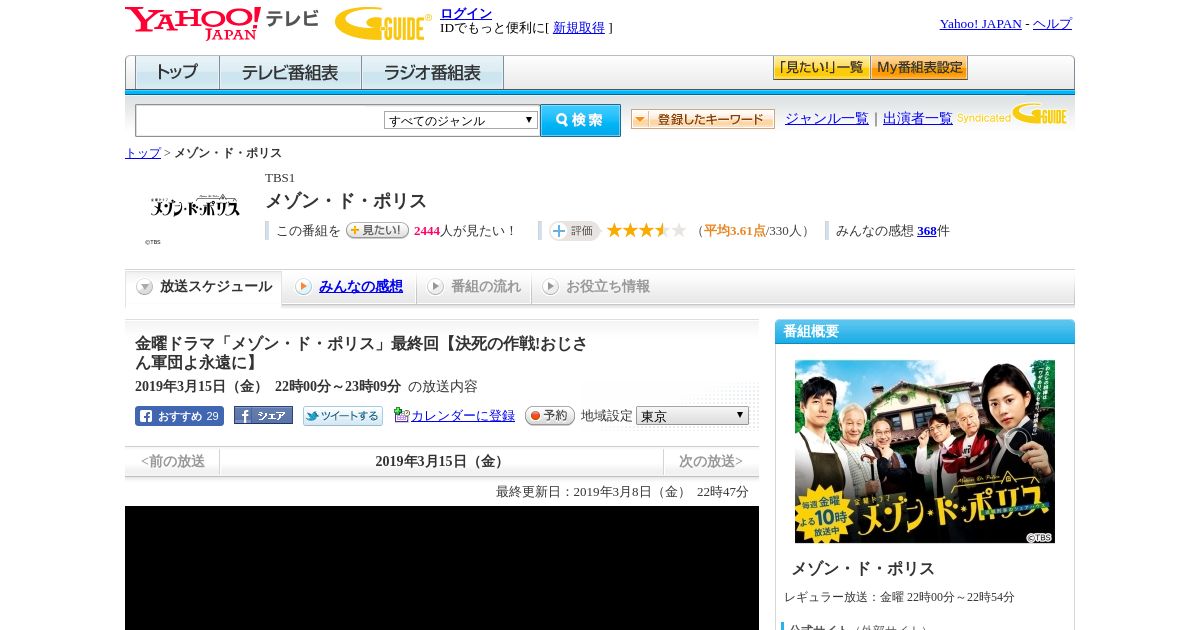The image size is (1200, 630).
Task: Click the Syndicated G-GUIDE logo
Action: coord(1012,115)
